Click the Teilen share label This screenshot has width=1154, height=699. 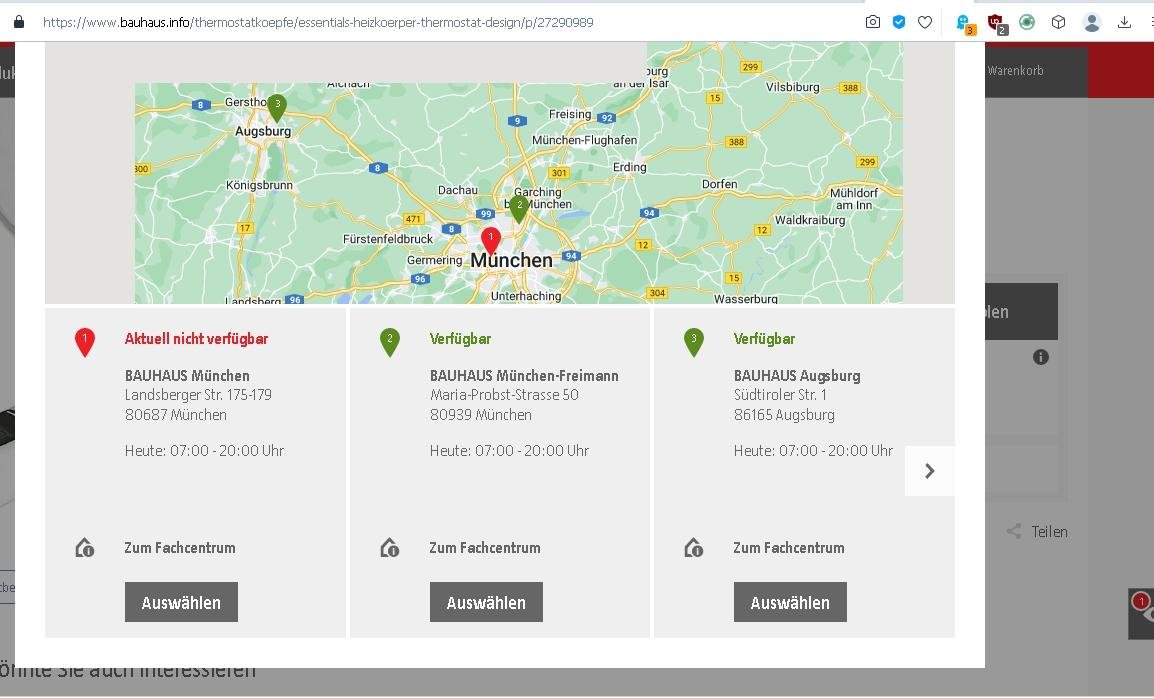pyautogui.click(x=1049, y=531)
